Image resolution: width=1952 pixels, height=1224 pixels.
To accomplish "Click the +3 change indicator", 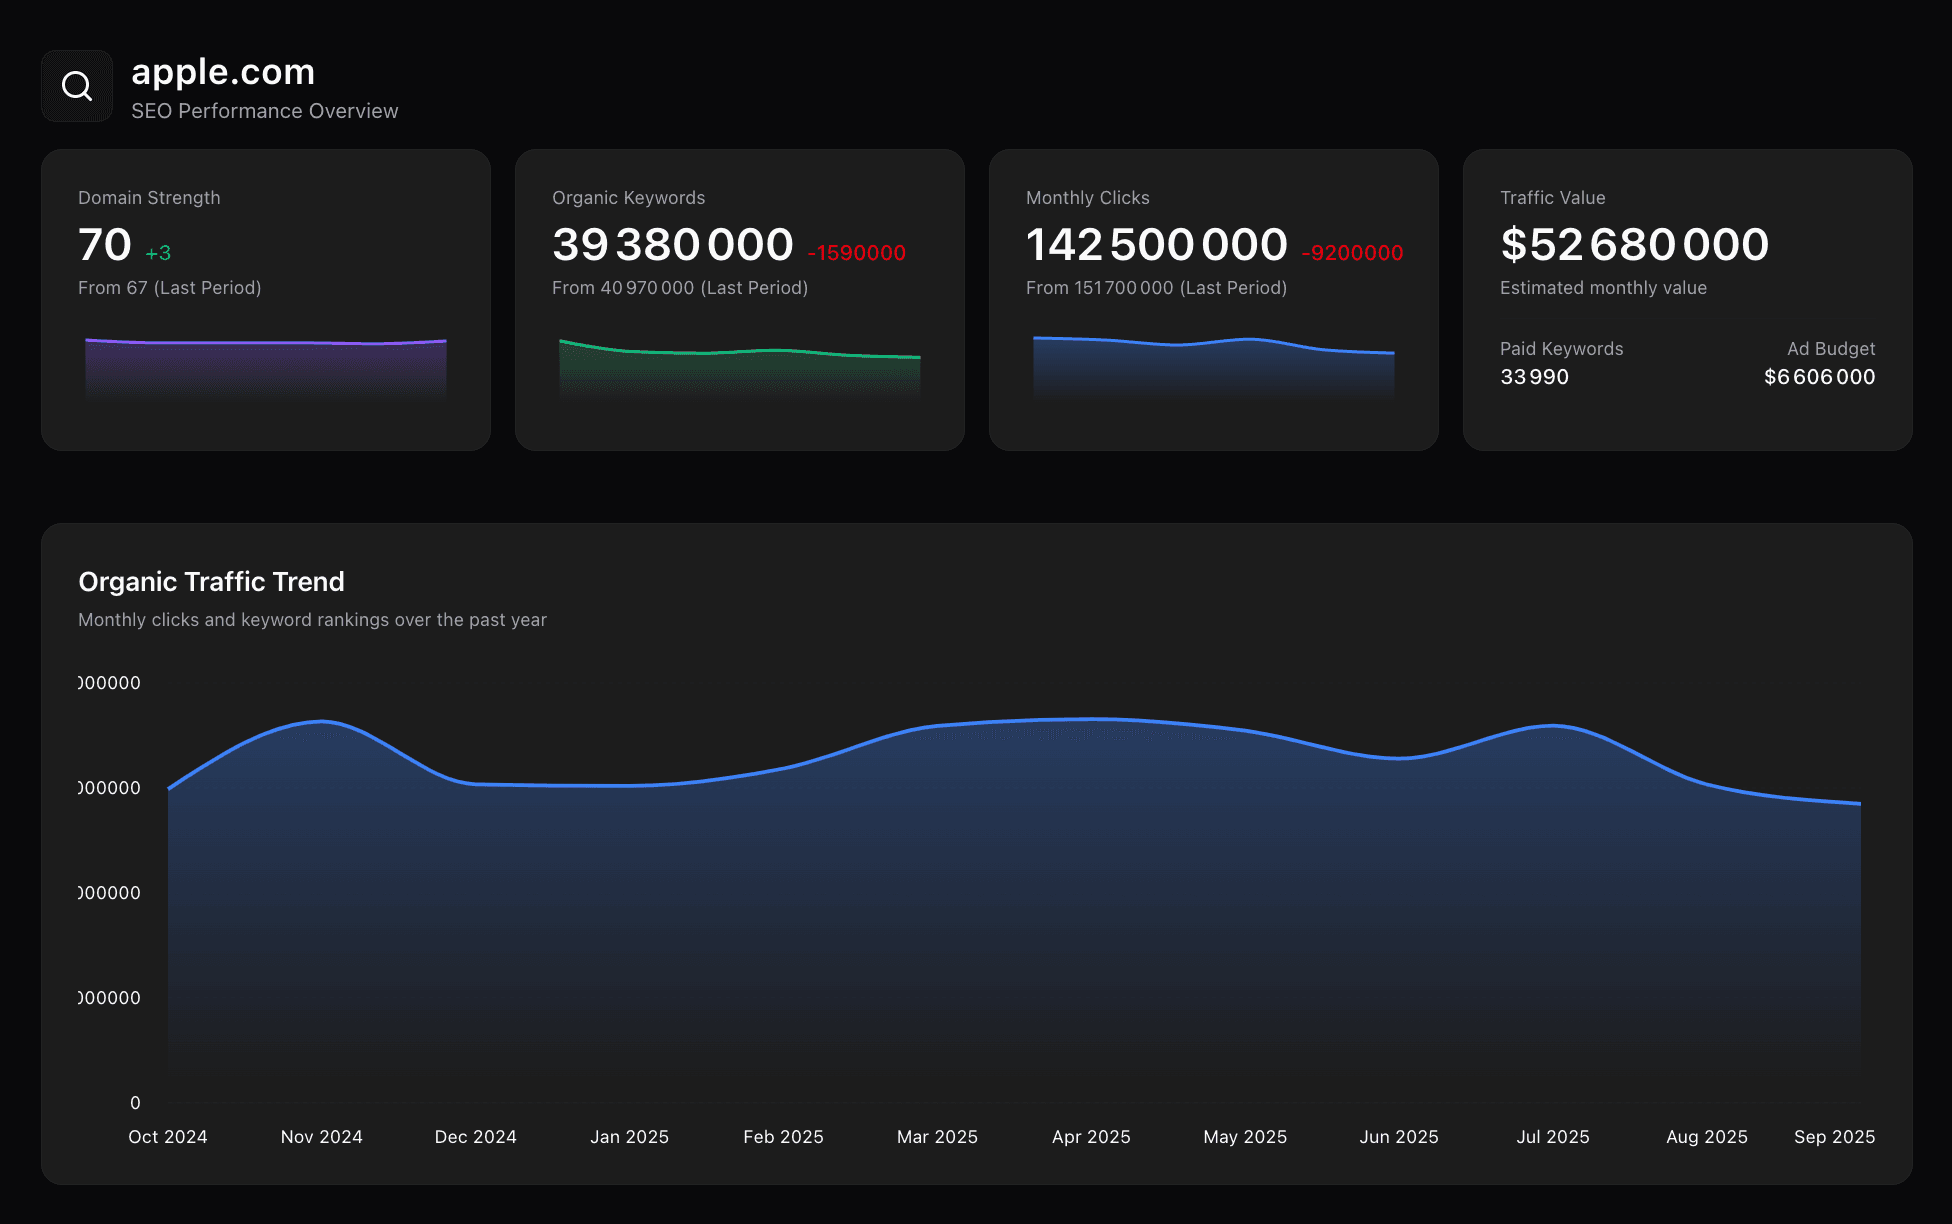I will pyautogui.click(x=158, y=252).
